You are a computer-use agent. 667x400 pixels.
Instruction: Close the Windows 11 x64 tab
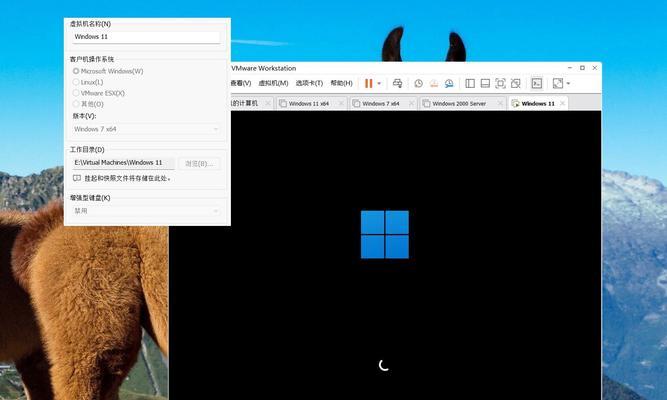(341, 103)
